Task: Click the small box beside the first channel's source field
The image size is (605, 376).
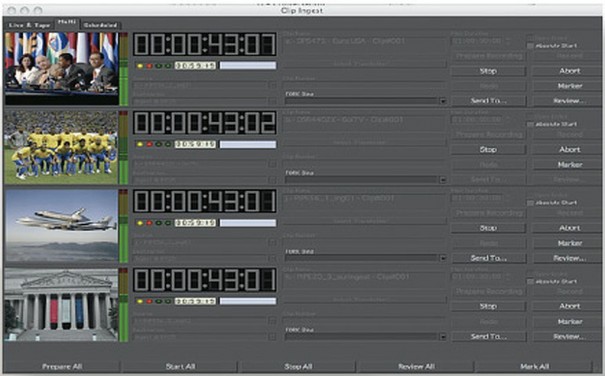Action: tap(273, 85)
